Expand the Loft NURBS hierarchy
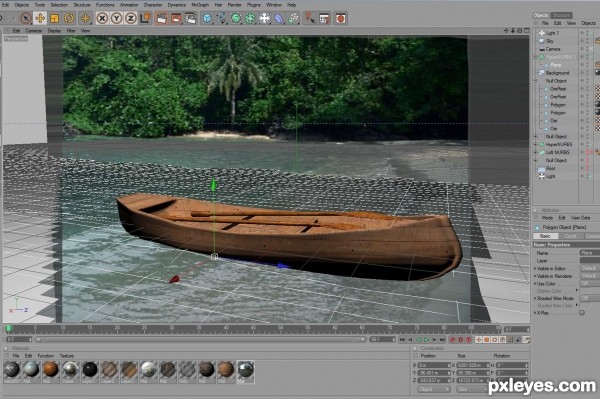The height and width of the screenshot is (399, 600). (x=536, y=152)
